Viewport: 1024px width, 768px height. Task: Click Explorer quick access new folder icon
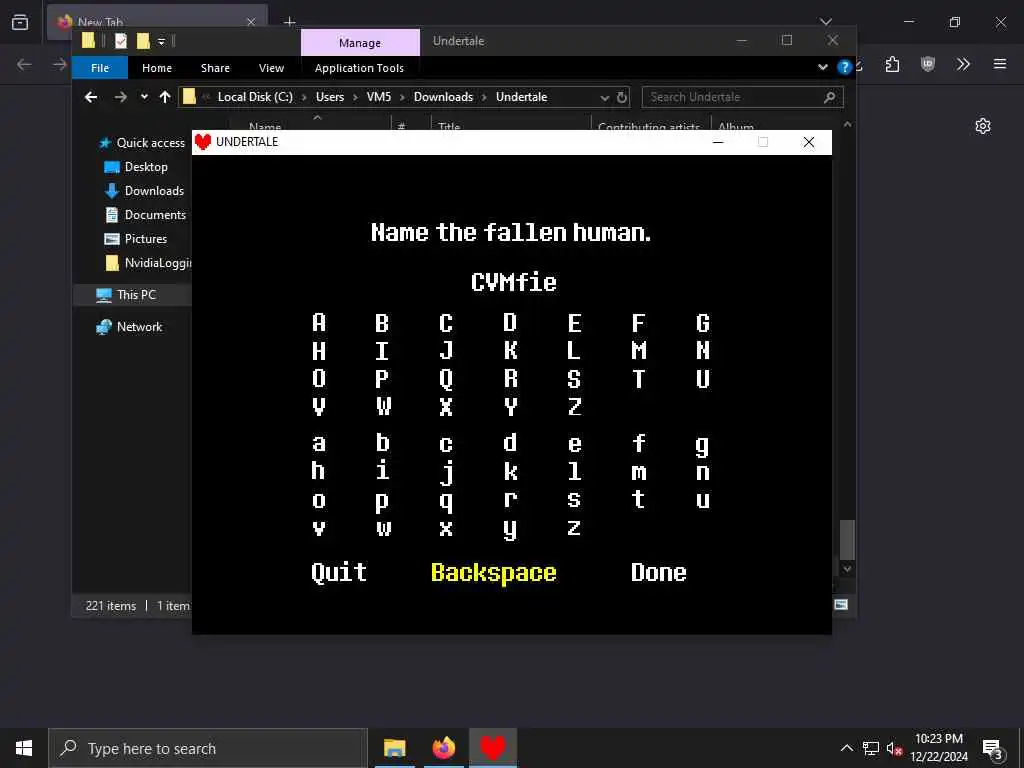pyautogui.click(x=143, y=41)
